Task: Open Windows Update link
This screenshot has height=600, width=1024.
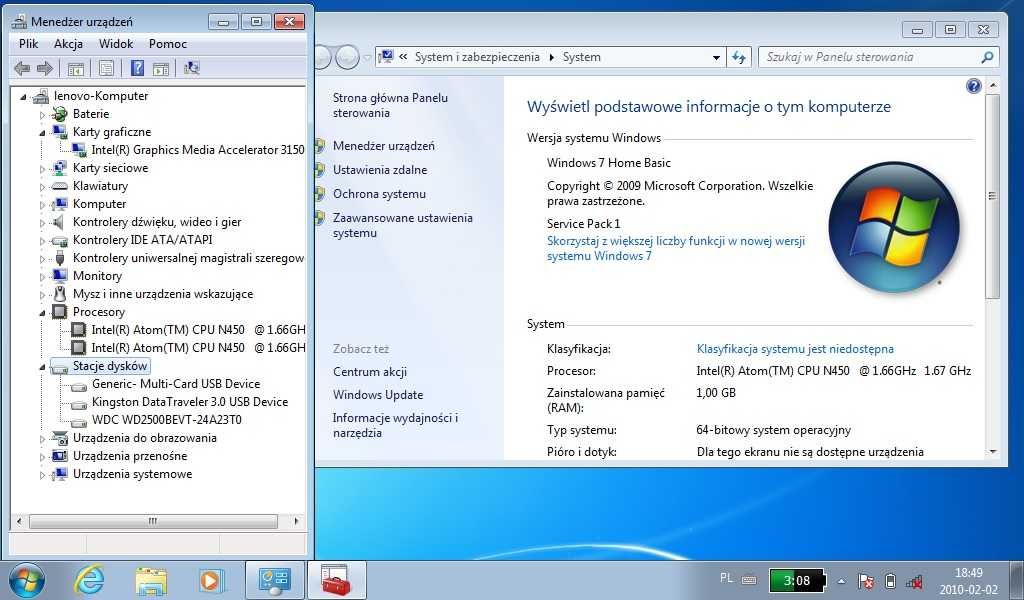Action: coord(378,395)
